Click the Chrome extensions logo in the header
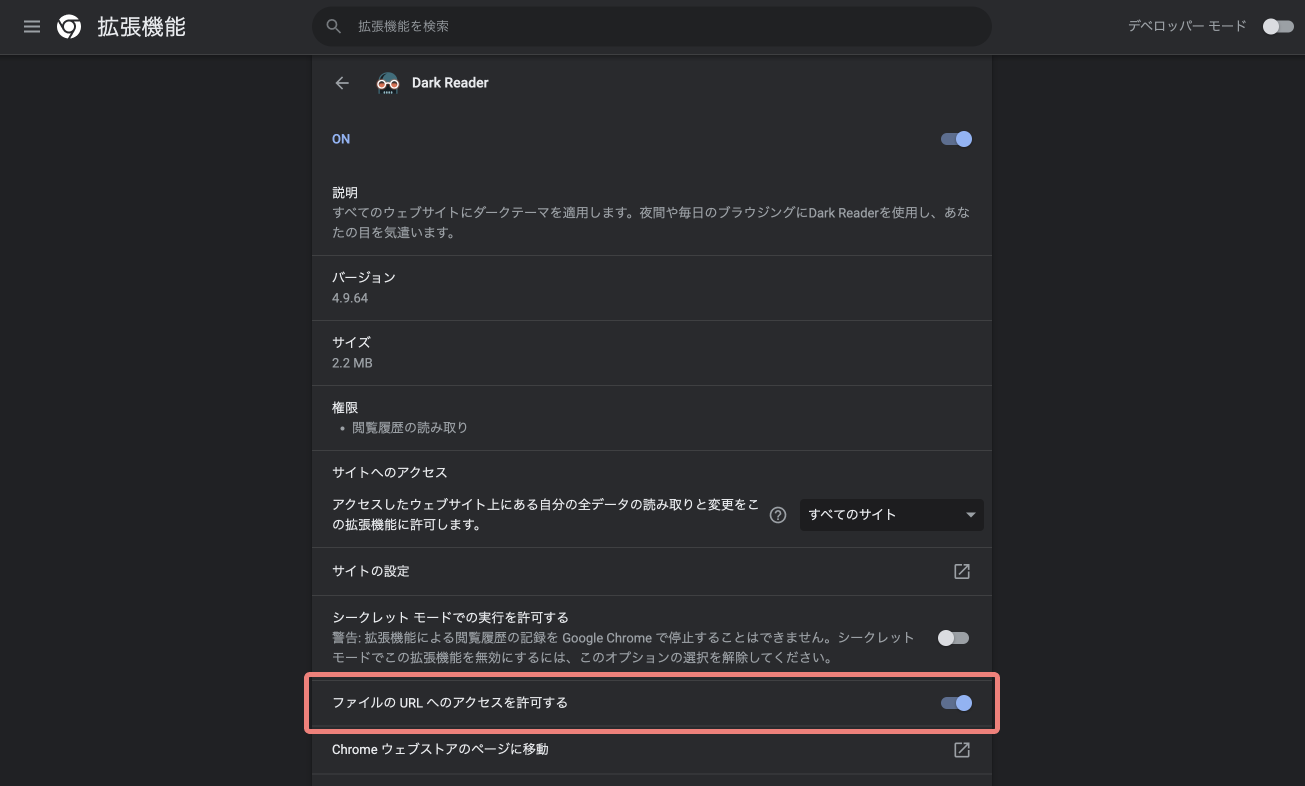 click(x=68, y=26)
